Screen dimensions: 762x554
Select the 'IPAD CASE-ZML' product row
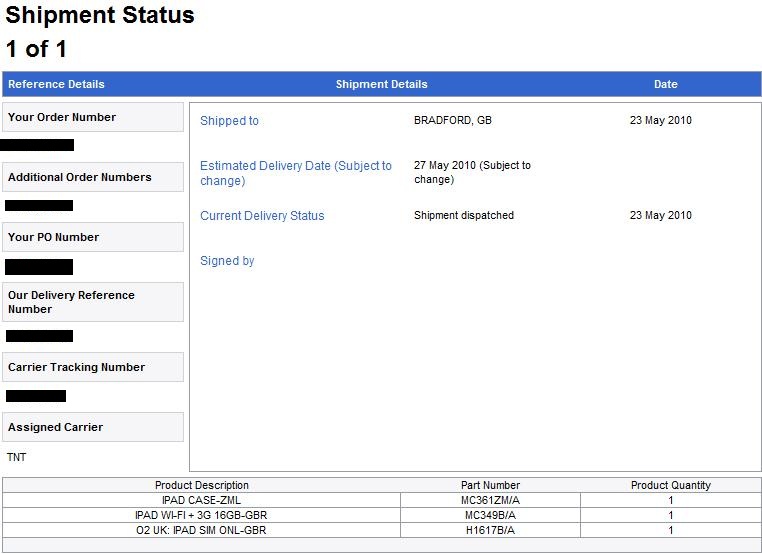click(201, 500)
